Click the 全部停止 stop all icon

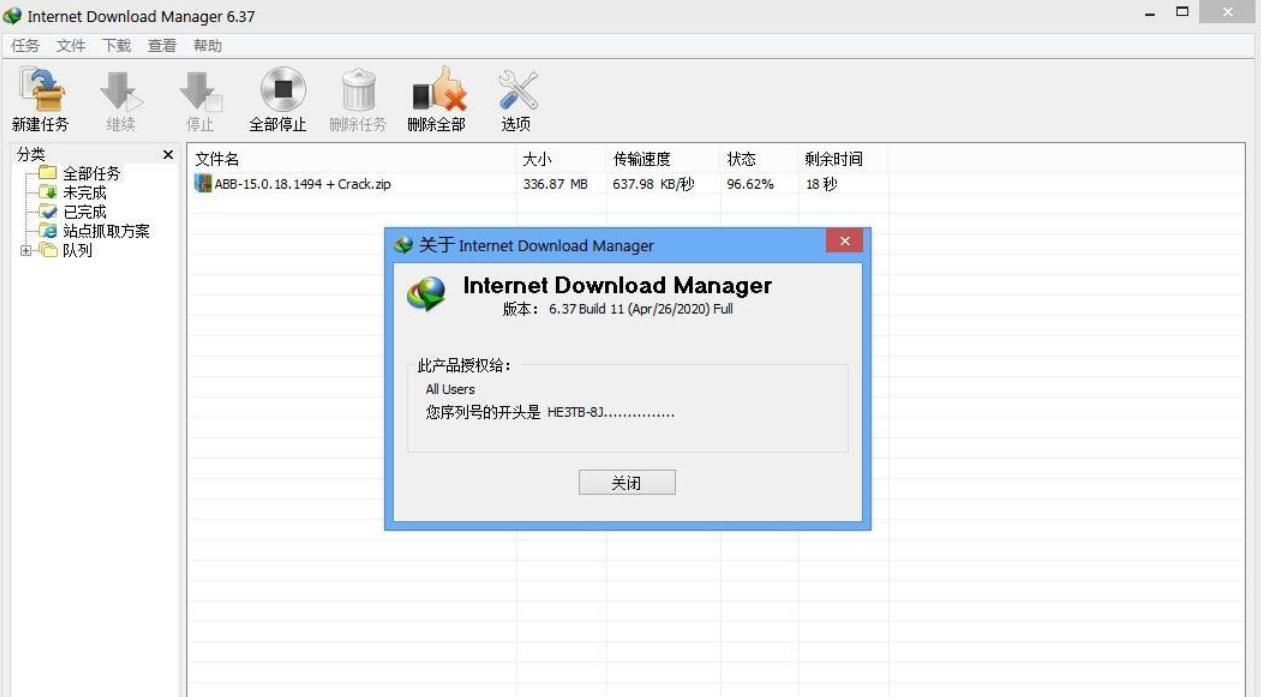tap(282, 90)
